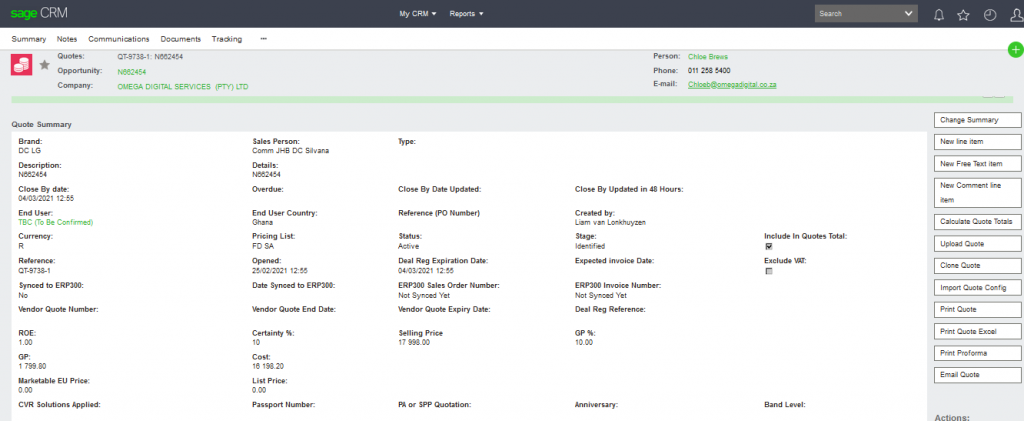Expand the Reports dropdown menu
Screen dimensions: 1024x421
tap(466, 14)
